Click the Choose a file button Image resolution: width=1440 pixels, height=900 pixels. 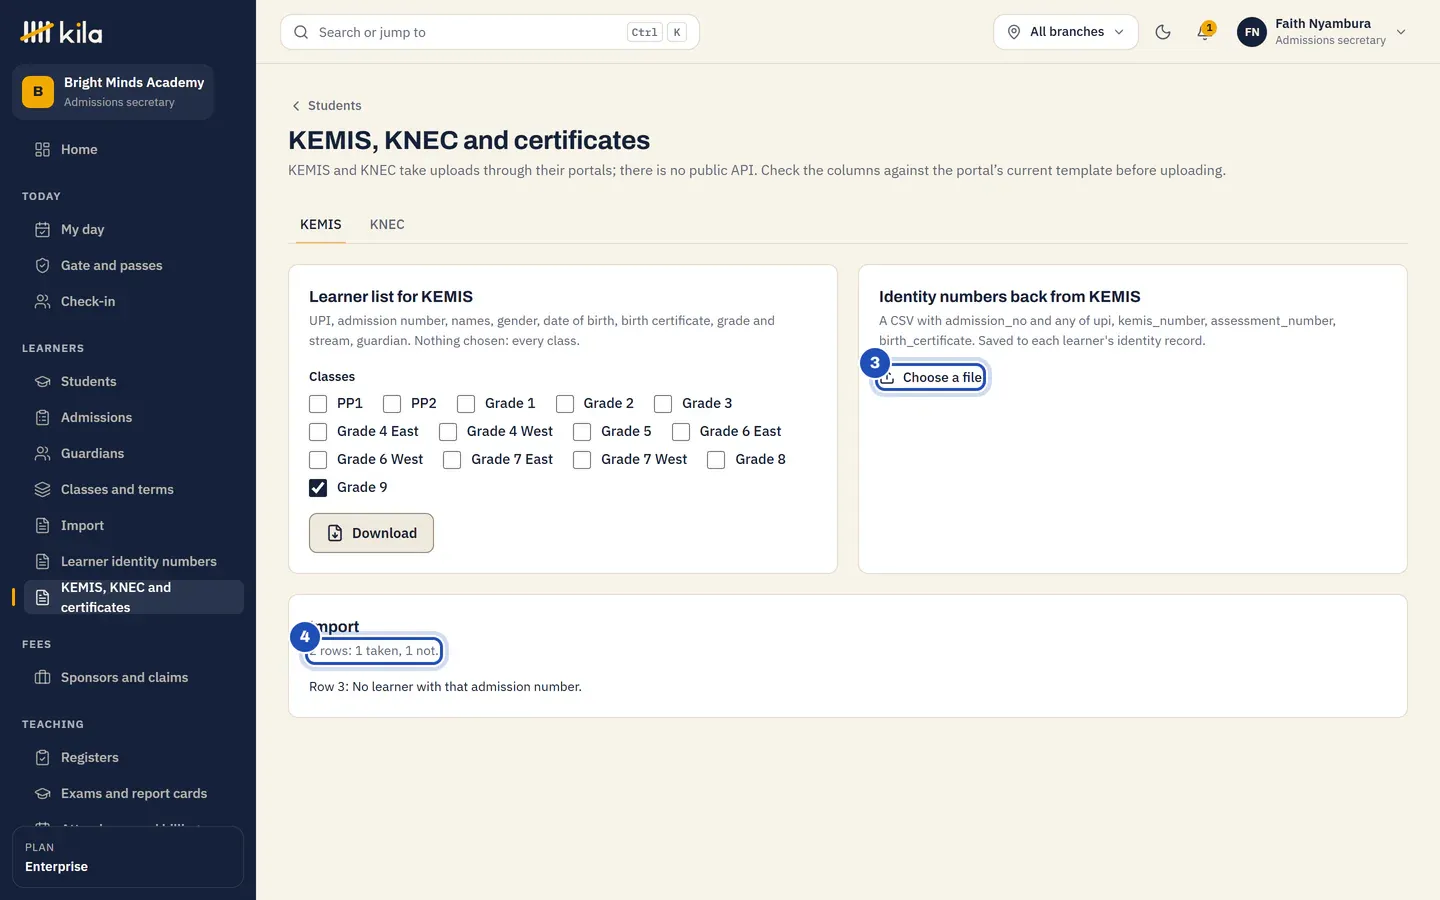(931, 377)
